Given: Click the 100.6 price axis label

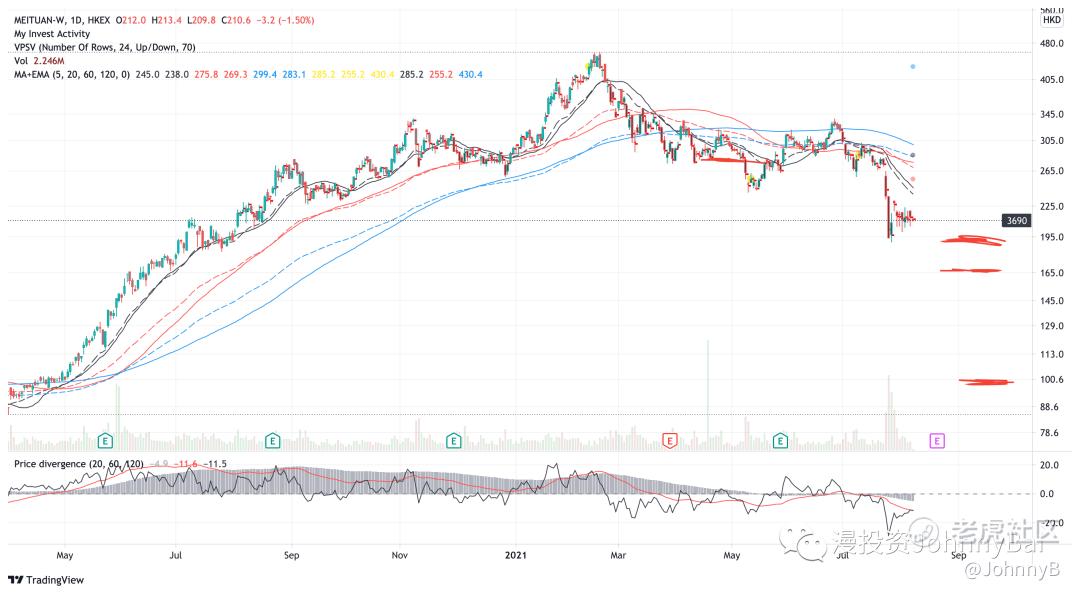Looking at the screenshot, I should coord(1052,380).
